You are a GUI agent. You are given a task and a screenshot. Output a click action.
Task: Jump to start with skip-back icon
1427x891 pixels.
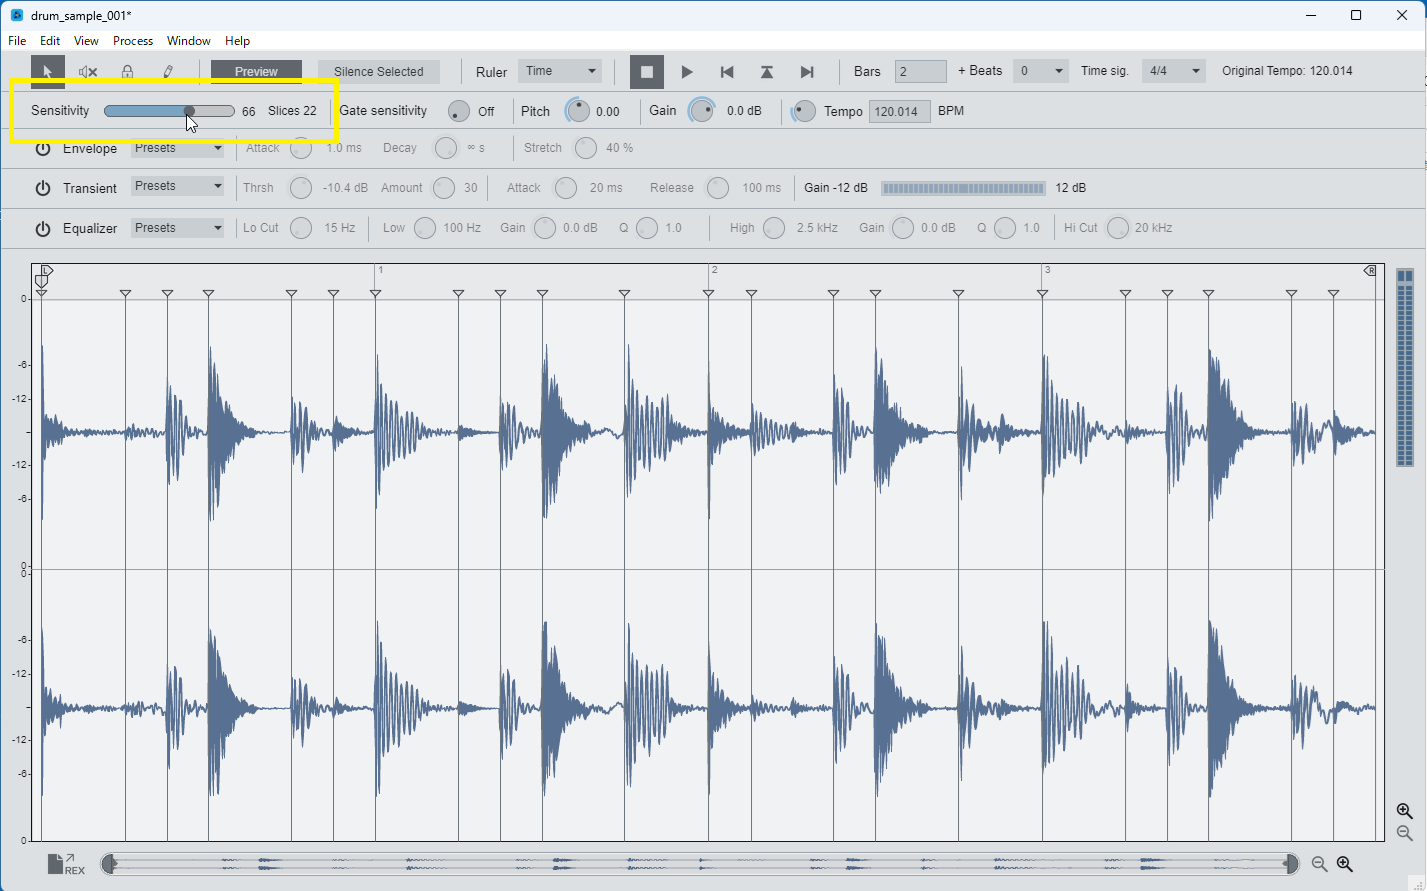coord(727,72)
